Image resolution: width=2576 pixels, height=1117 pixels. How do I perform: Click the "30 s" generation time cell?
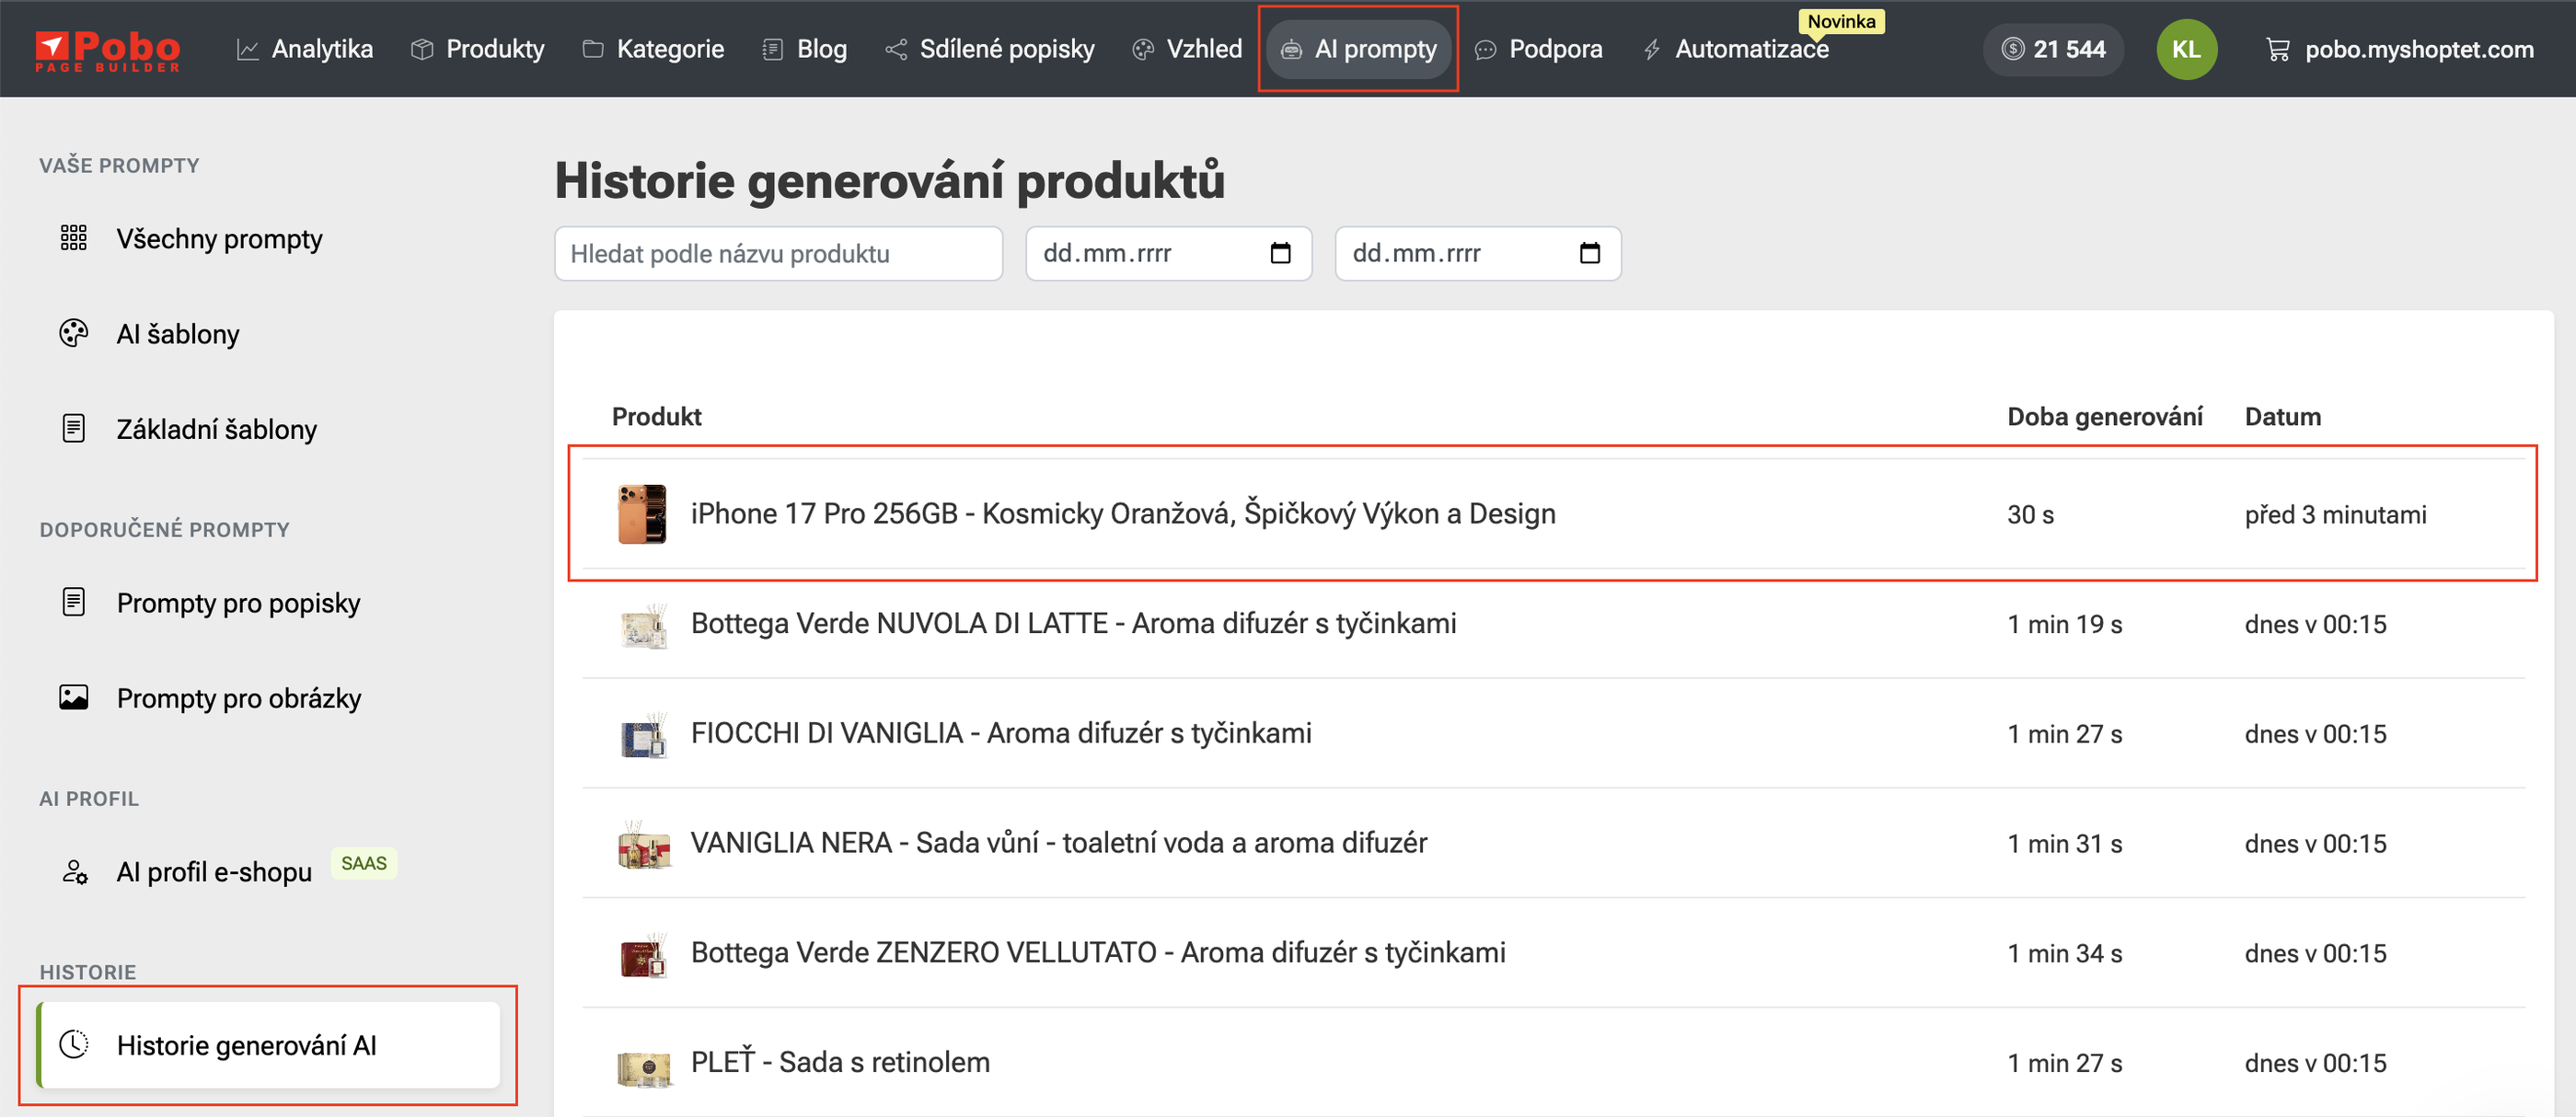[x=2030, y=514]
